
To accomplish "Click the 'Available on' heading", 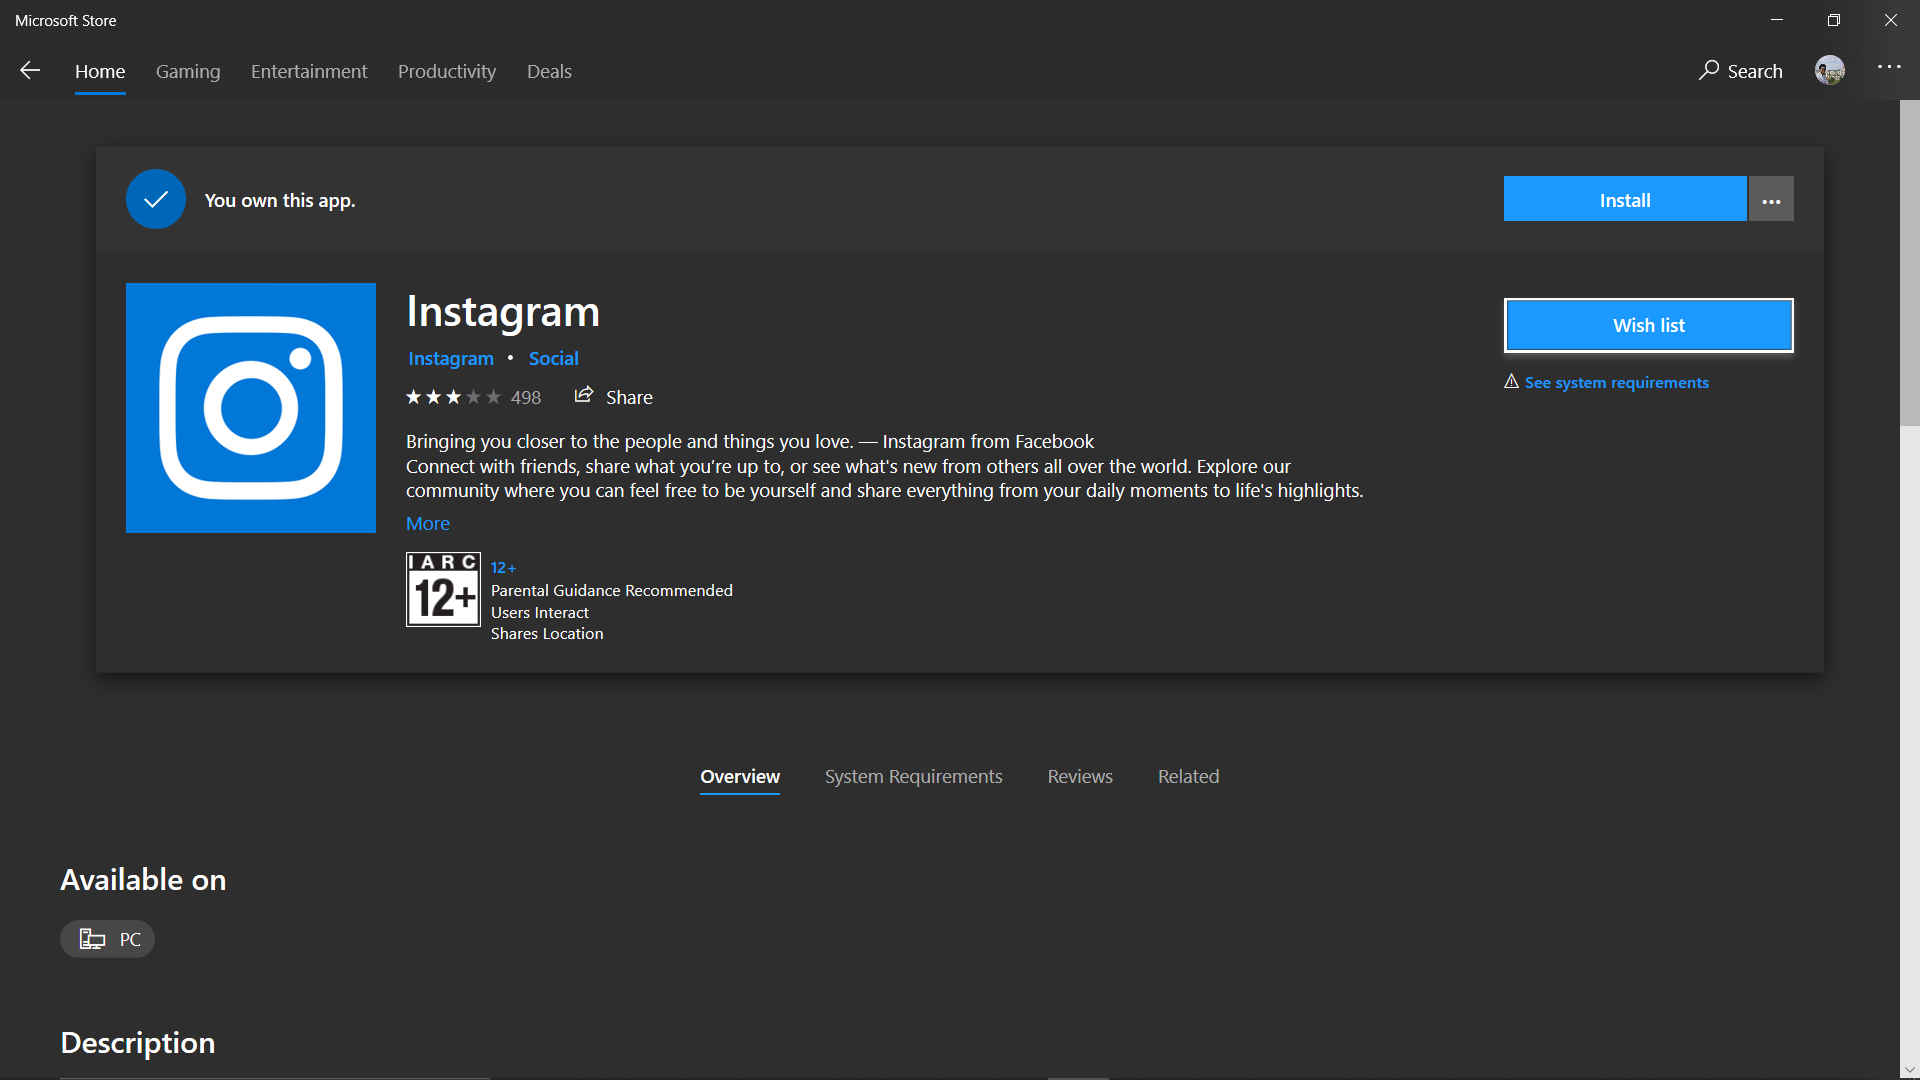I will point(143,880).
